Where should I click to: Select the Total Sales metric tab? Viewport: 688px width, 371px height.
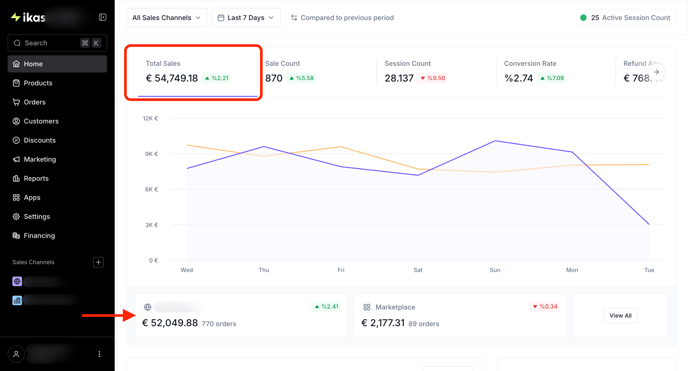197,72
